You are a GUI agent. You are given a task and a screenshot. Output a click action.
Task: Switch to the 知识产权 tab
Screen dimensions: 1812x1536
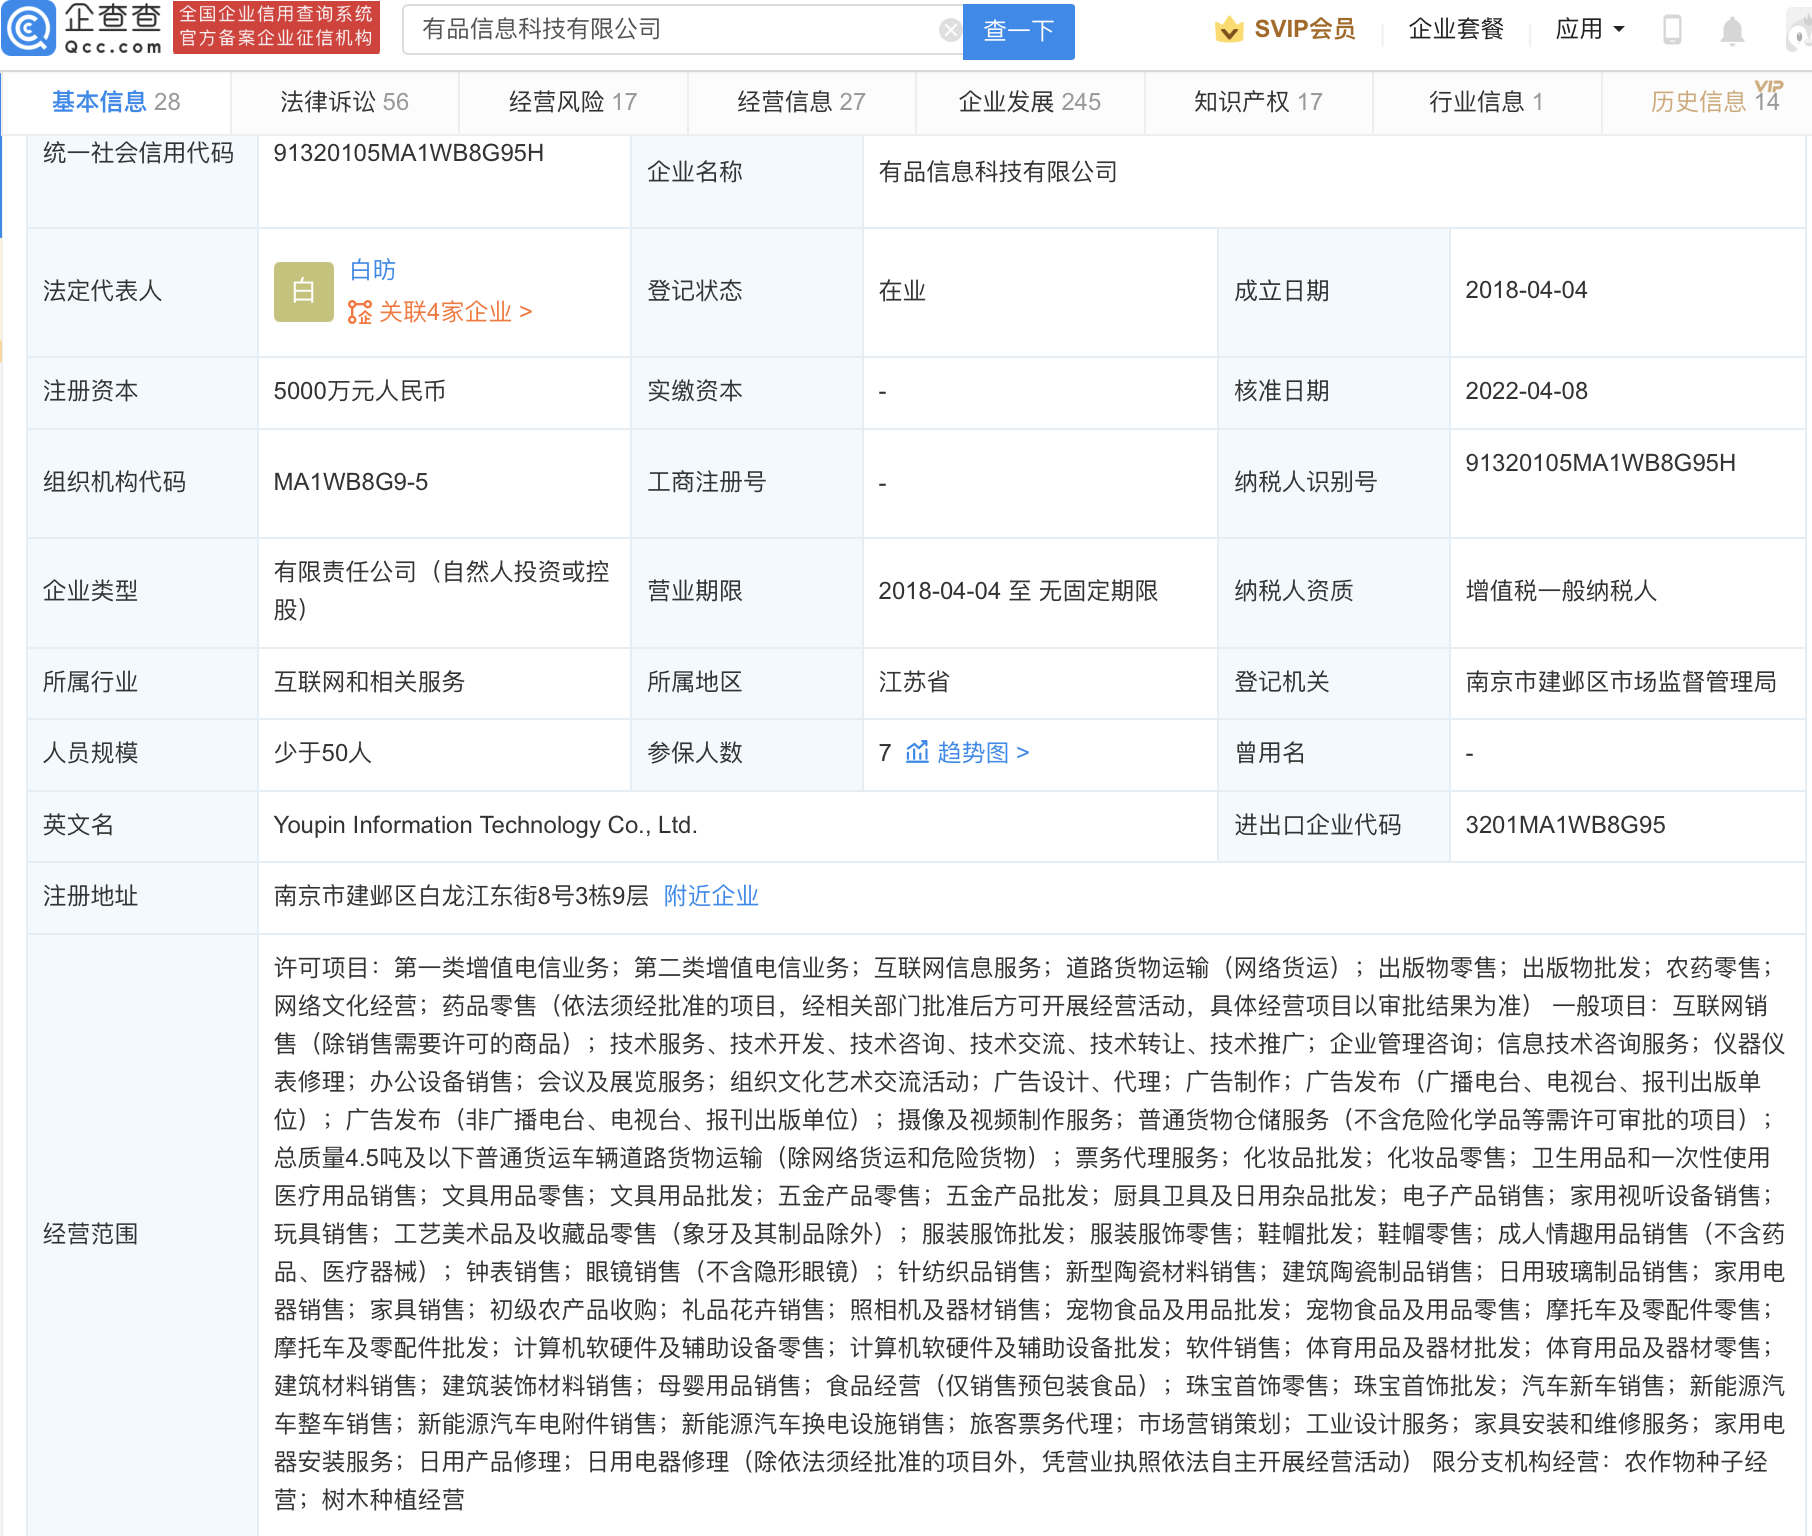coord(1259,102)
